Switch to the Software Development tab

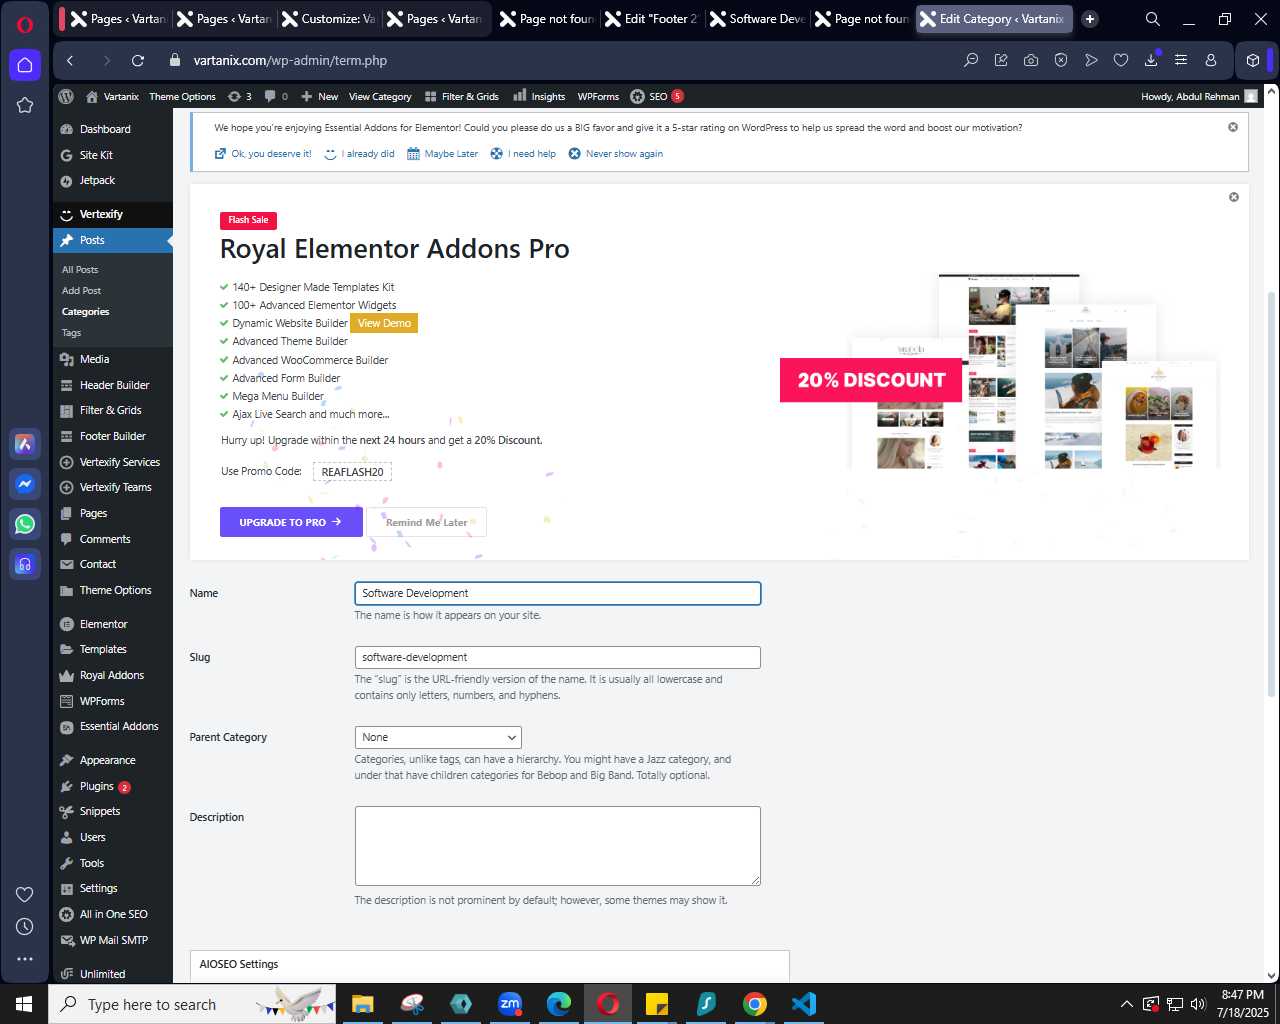[x=756, y=19]
